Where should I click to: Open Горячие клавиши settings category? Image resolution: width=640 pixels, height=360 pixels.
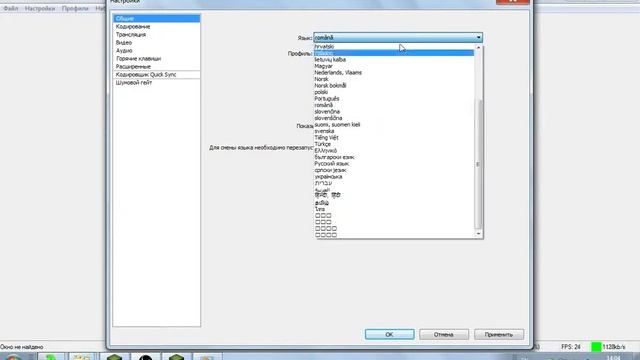tap(157, 59)
